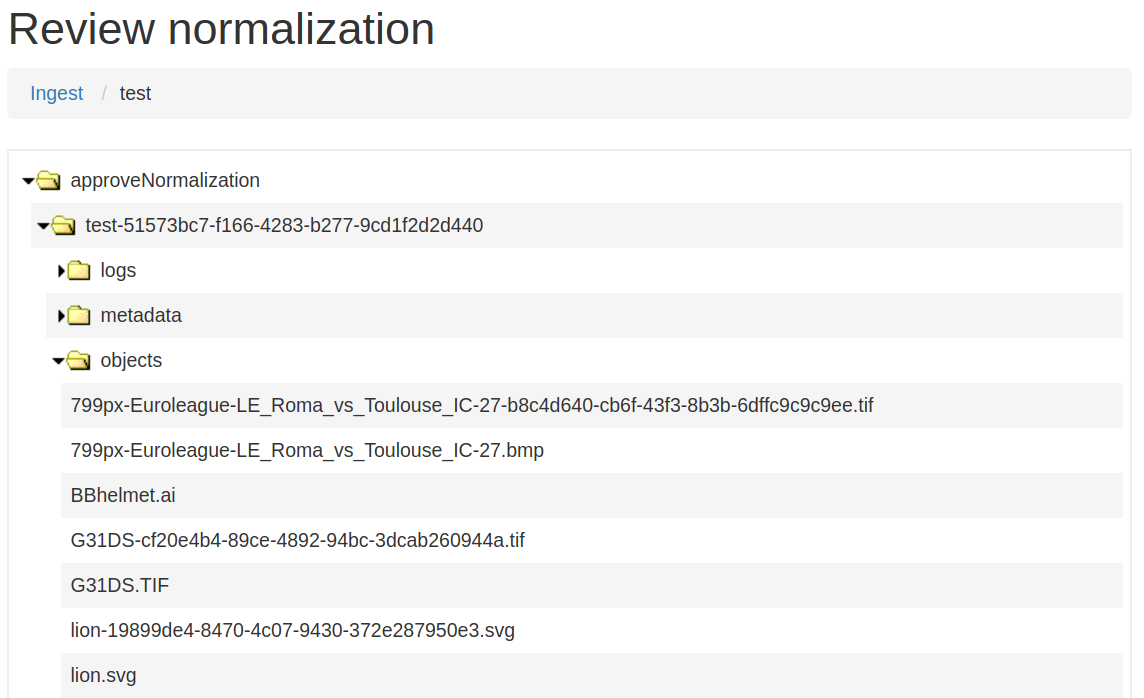1144x698 pixels.
Task: Click the objects folder icon
Action: (78, 360)
